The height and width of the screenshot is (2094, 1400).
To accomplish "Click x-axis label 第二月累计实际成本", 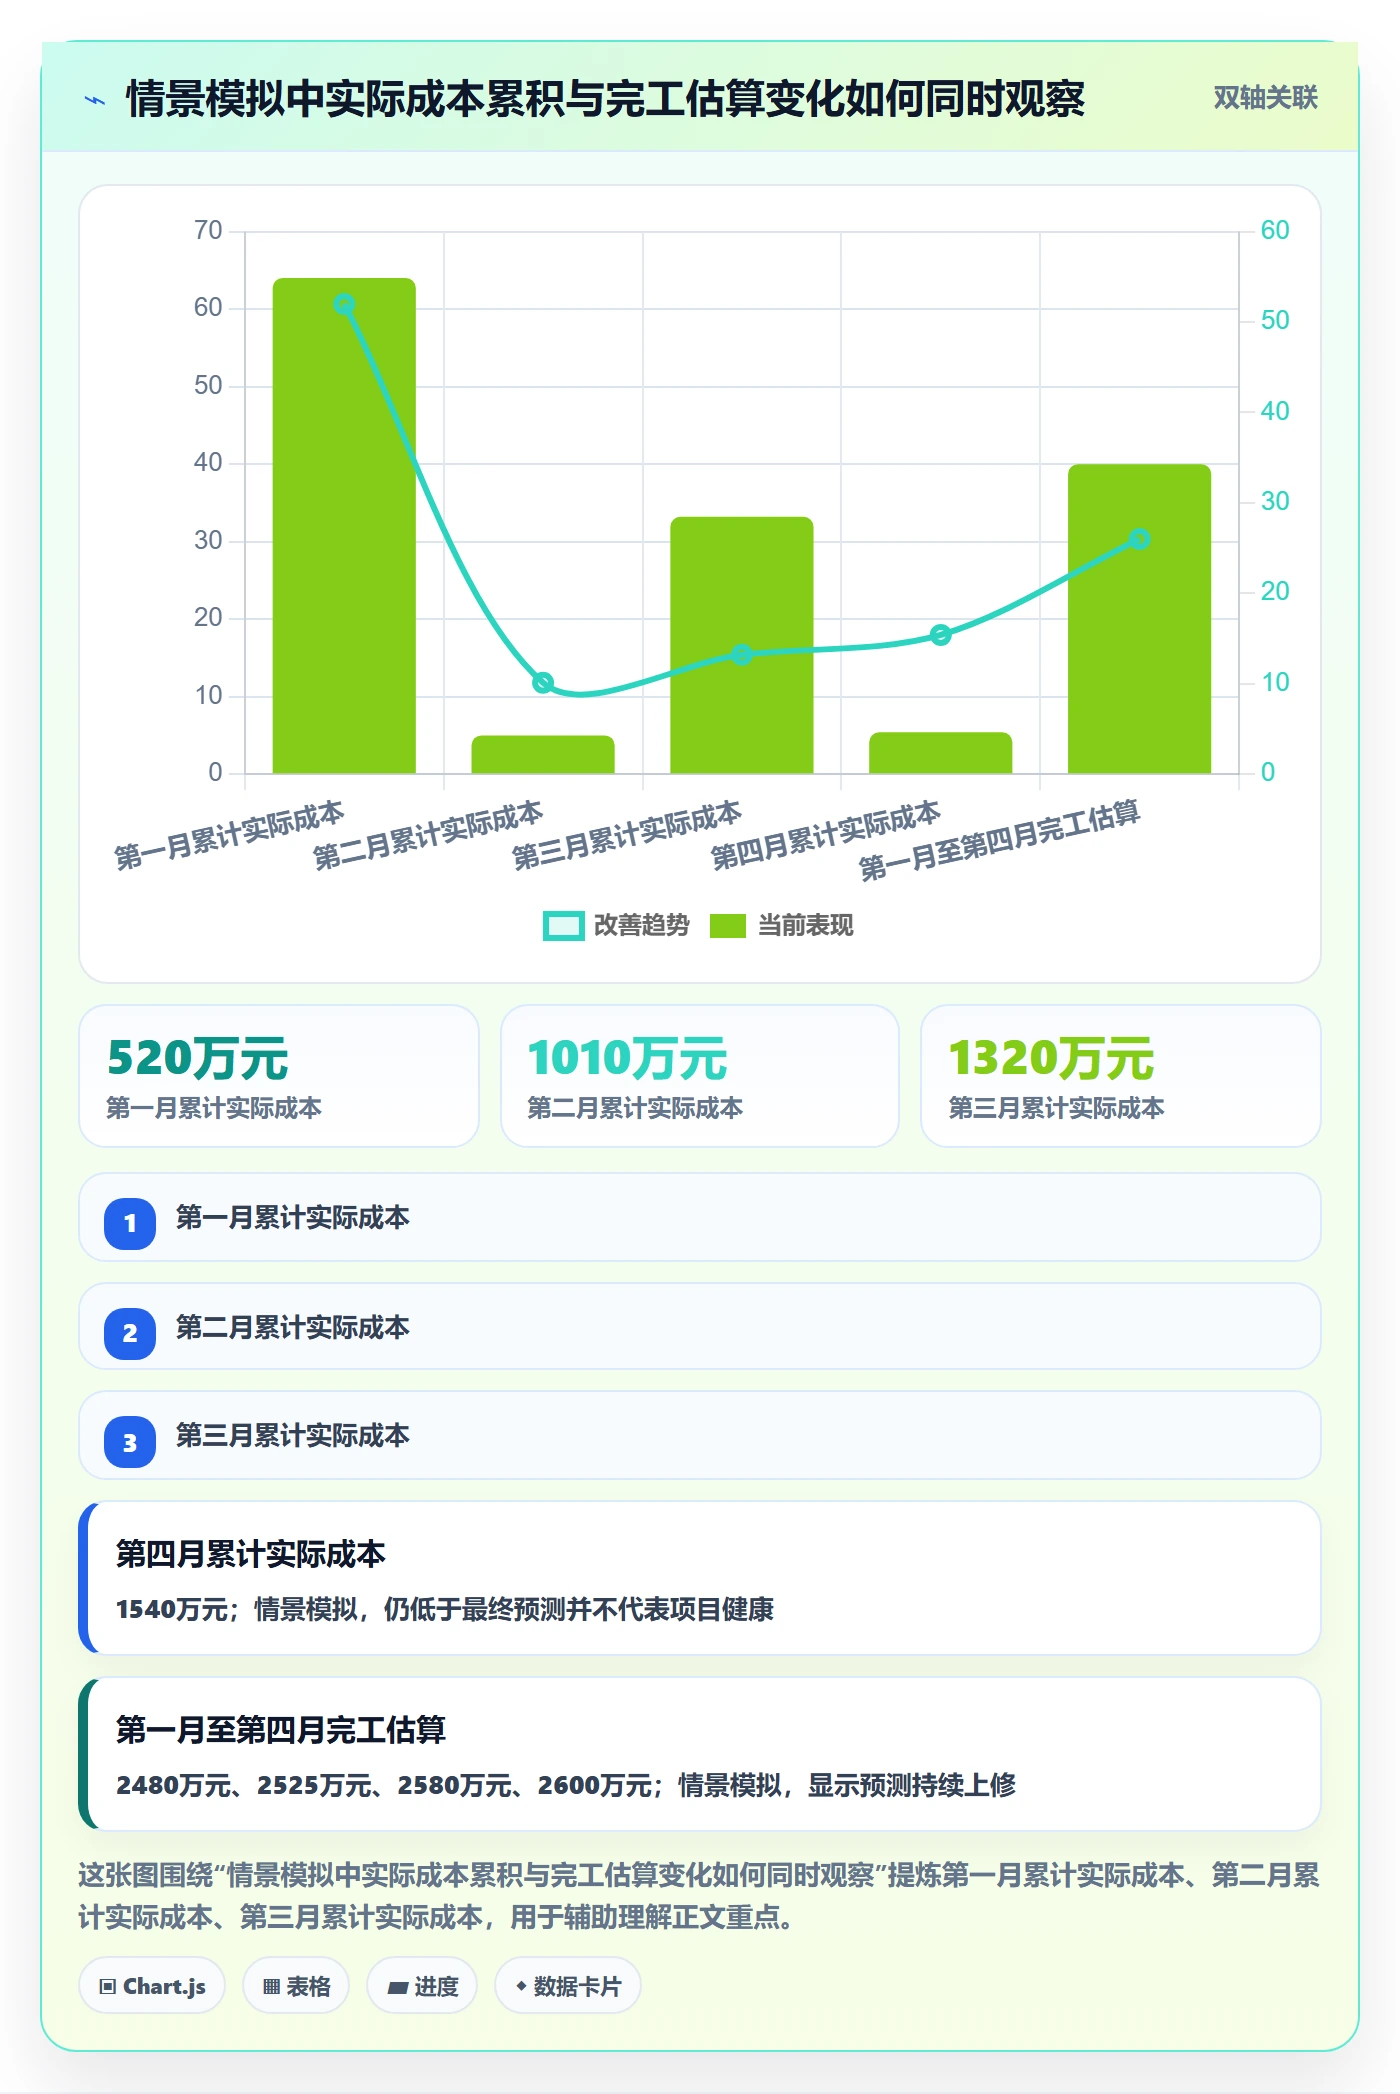I will coord(428,835).
